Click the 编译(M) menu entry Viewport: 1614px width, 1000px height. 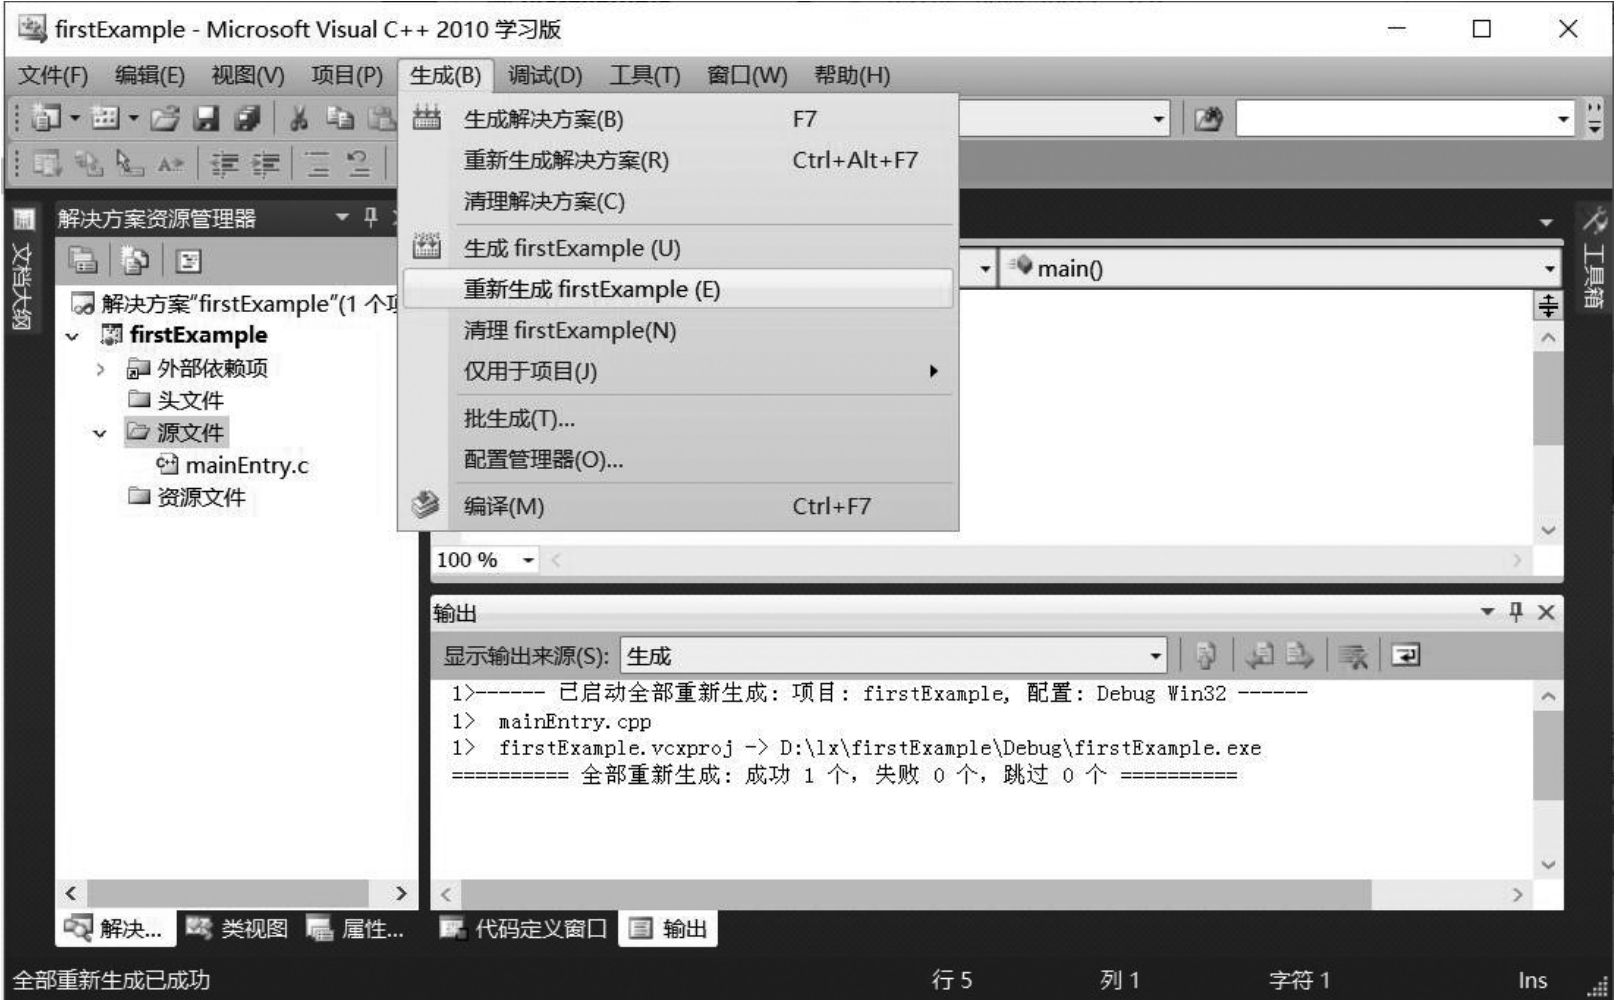[x=679, y=506]
